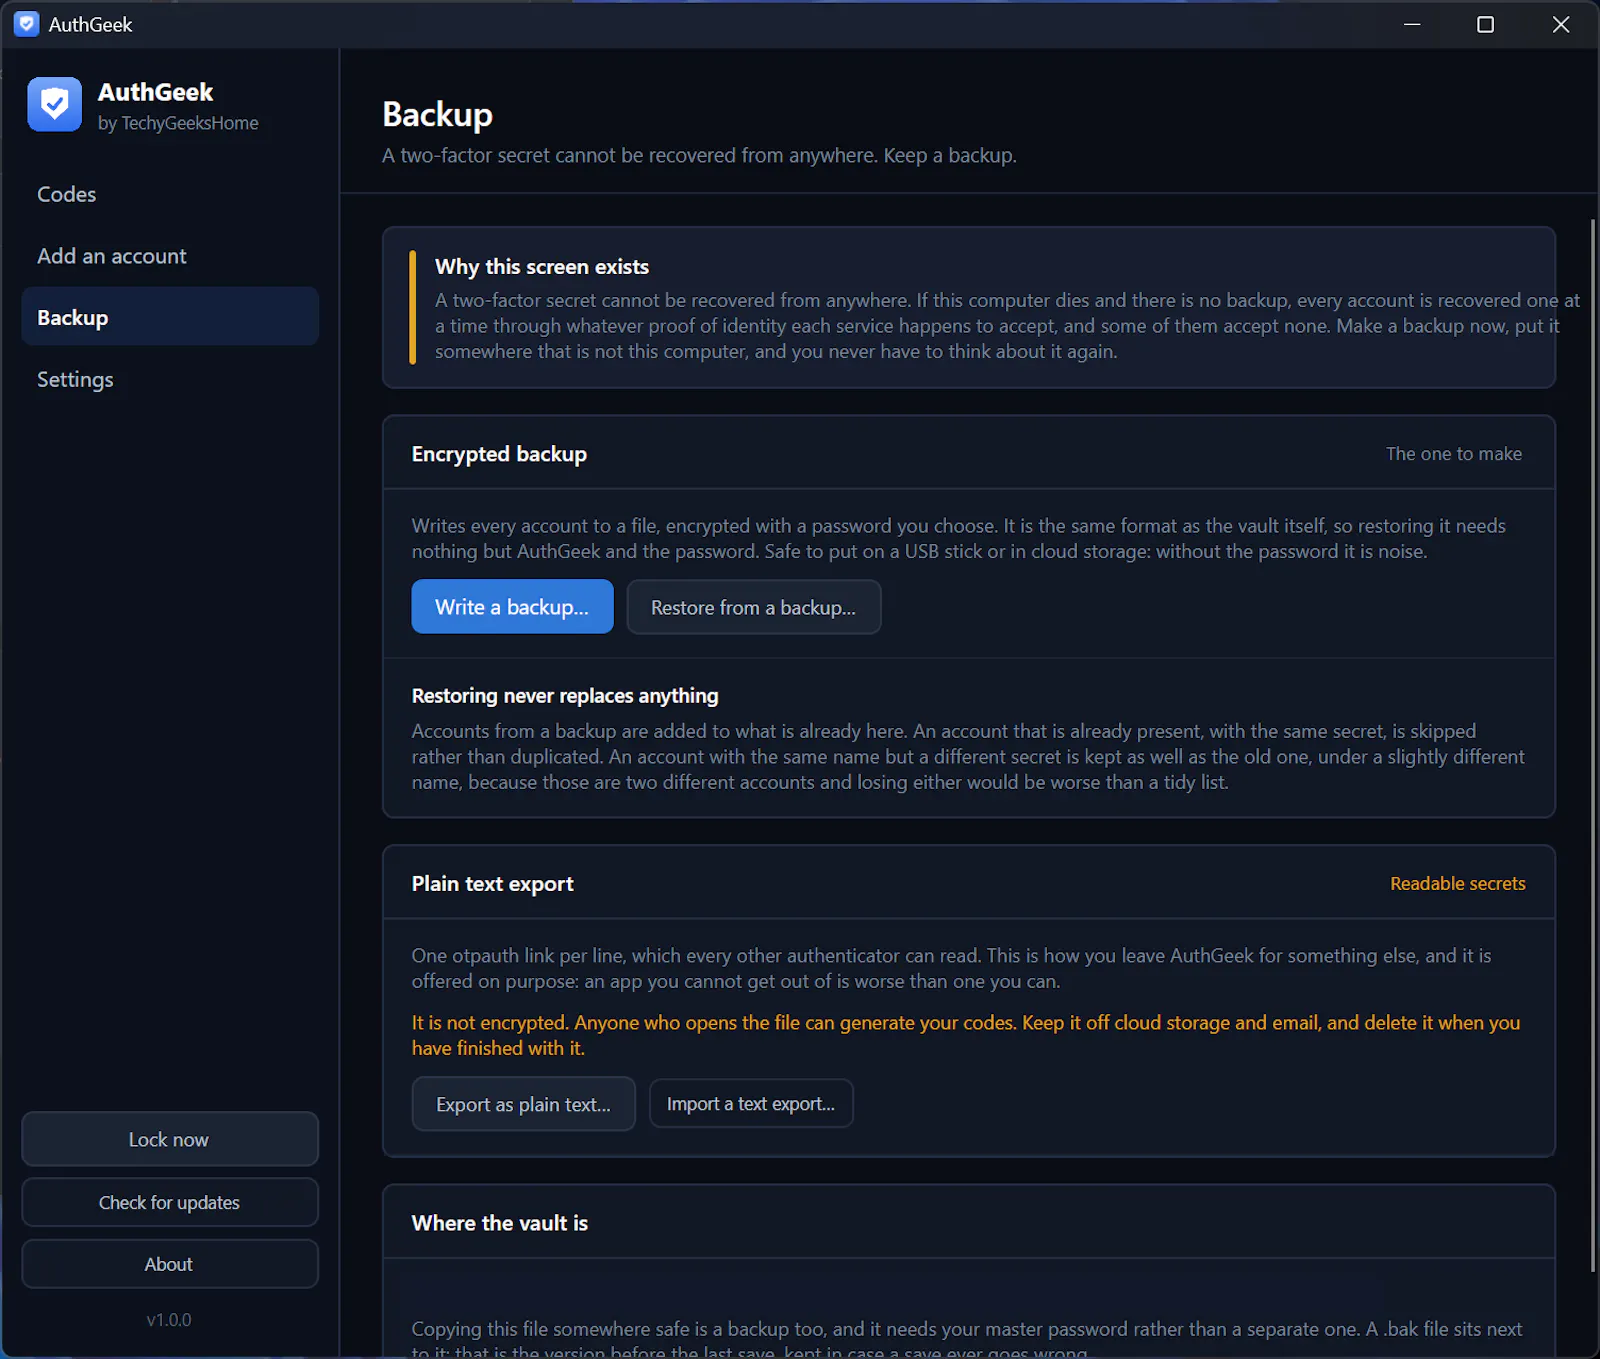
Task: Click the 'by TechyGeeksHome' text
Action: 178,123
